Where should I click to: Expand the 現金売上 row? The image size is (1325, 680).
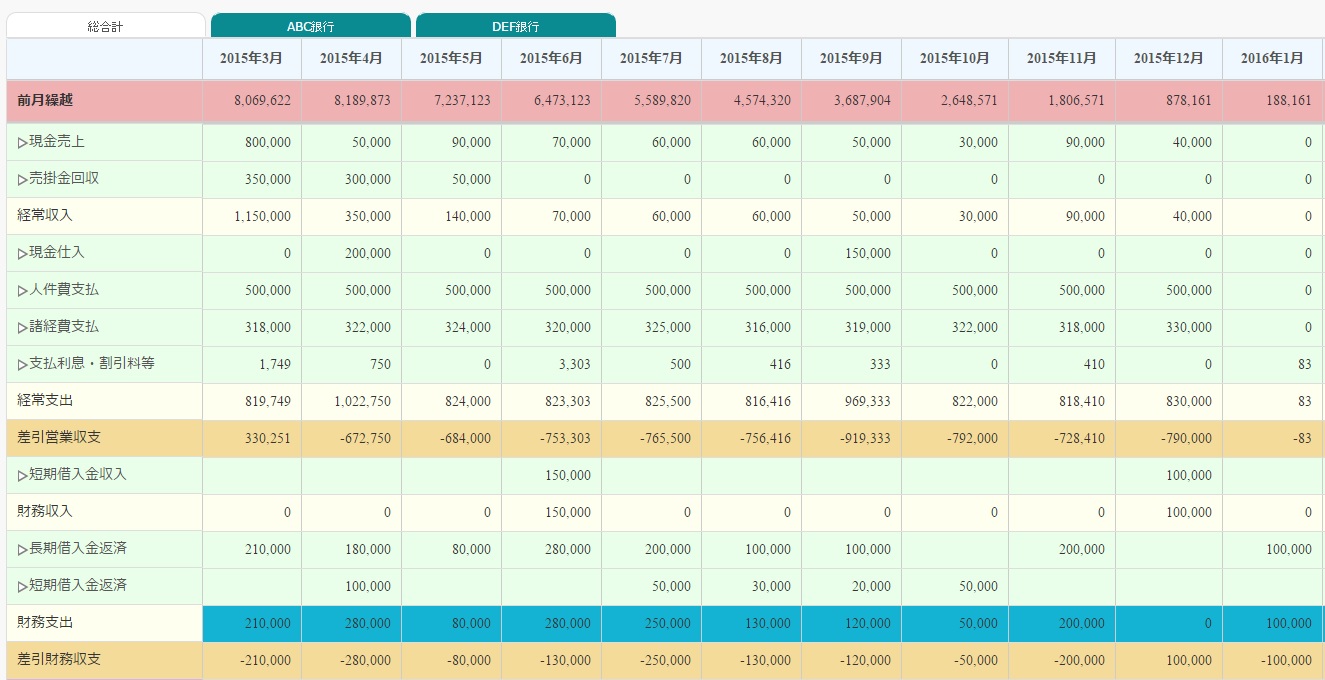pos(23,143)
